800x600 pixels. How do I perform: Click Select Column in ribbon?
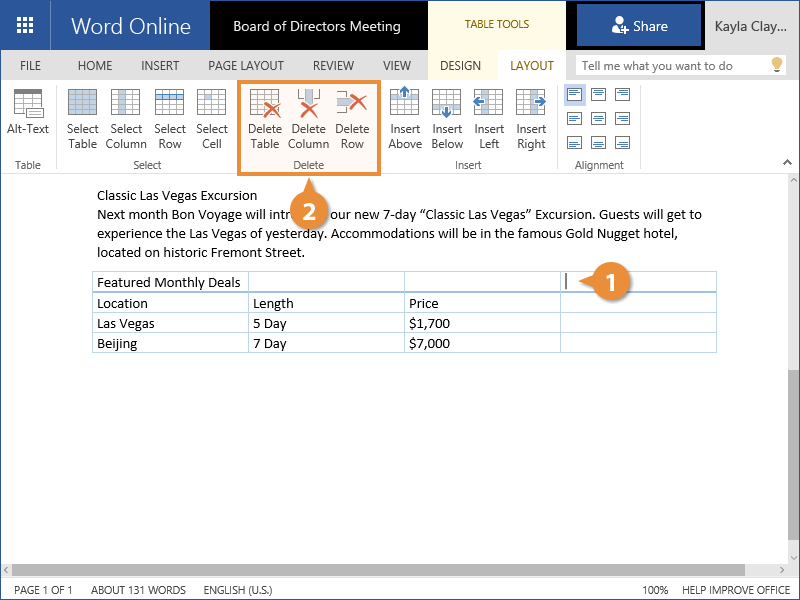(126, 119)
